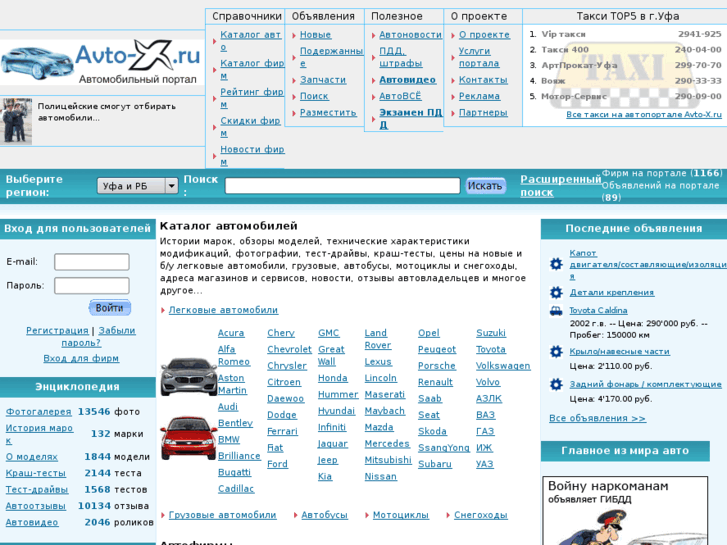
Task: Open the Мотоциклы category link
Action: point(401,515)
